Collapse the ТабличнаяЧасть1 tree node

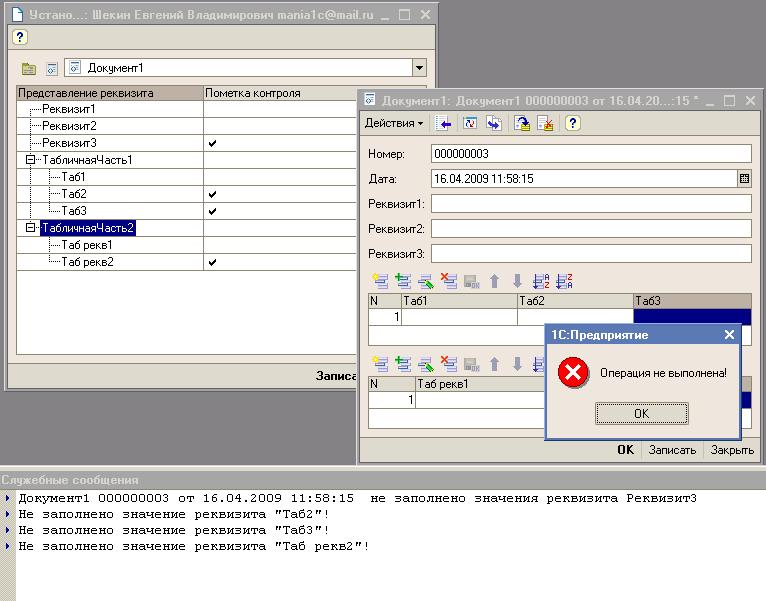tap(30, 160)
